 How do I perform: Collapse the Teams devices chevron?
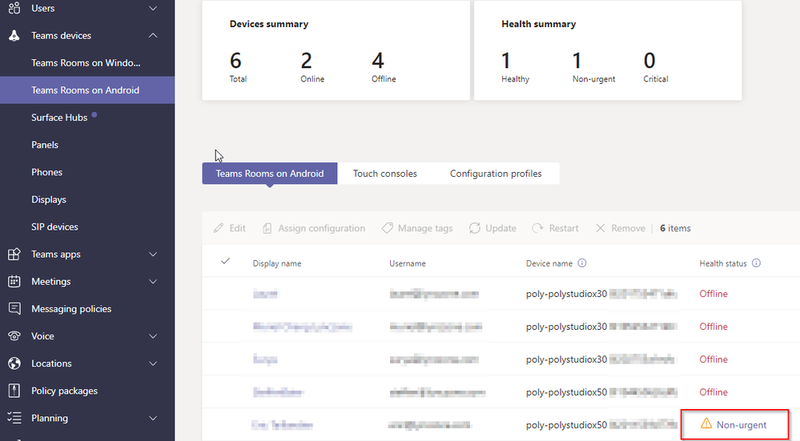click(x=153, y=36)
